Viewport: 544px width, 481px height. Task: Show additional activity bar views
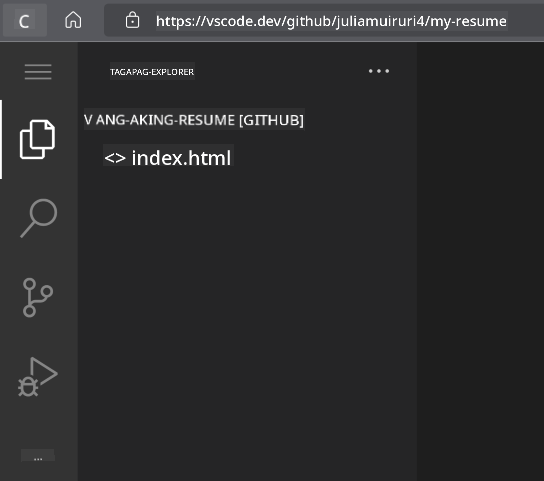[x=38, y=455]
